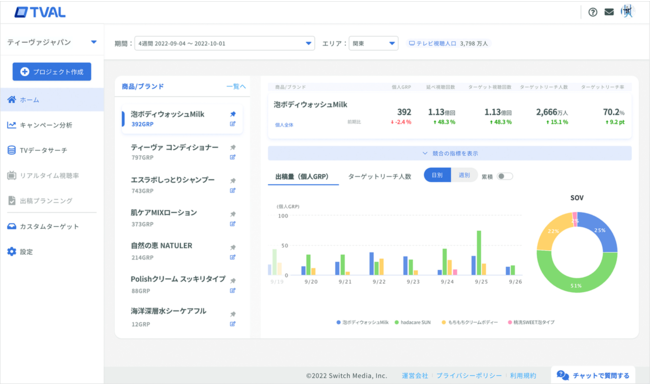Click the TVAL logo
The width and height of the screenshot is (650, 384).
click(x=40, y=12)
